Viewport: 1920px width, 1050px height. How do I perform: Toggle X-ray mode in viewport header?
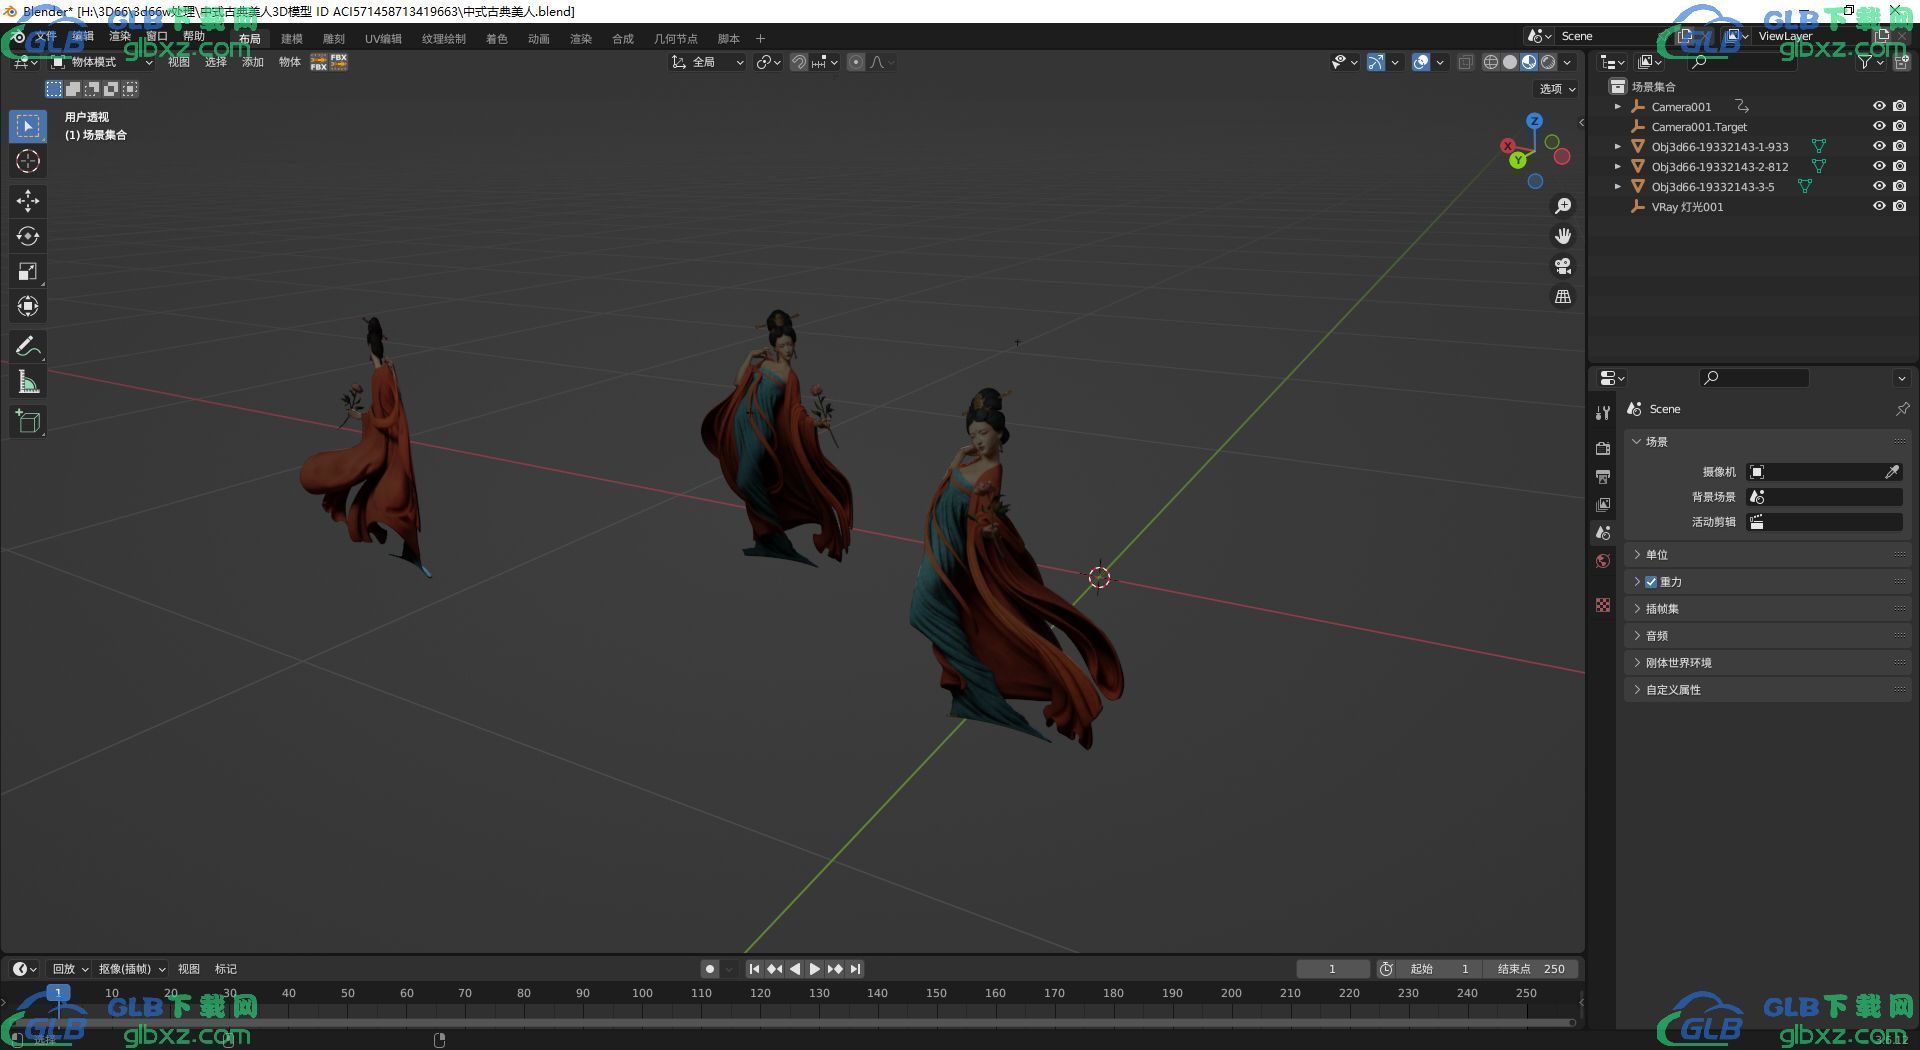click(1465, 62)
